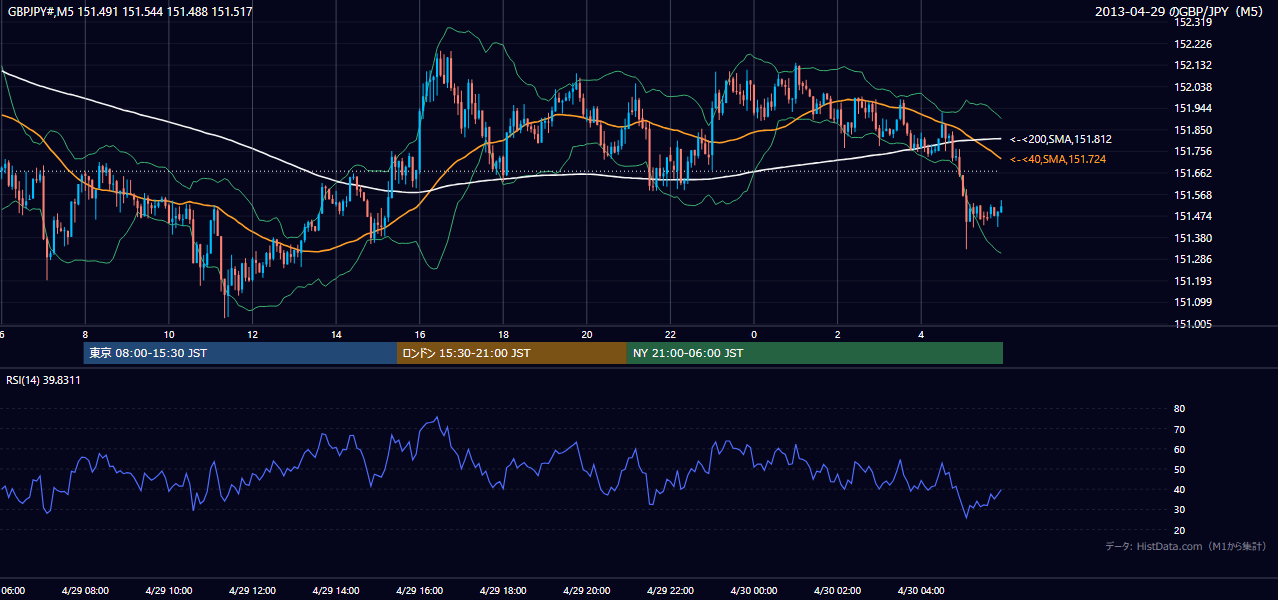Click the hour label 2 on chart time axis
This screenshot has height=600, width=1278.
click(x=838, y=334)
